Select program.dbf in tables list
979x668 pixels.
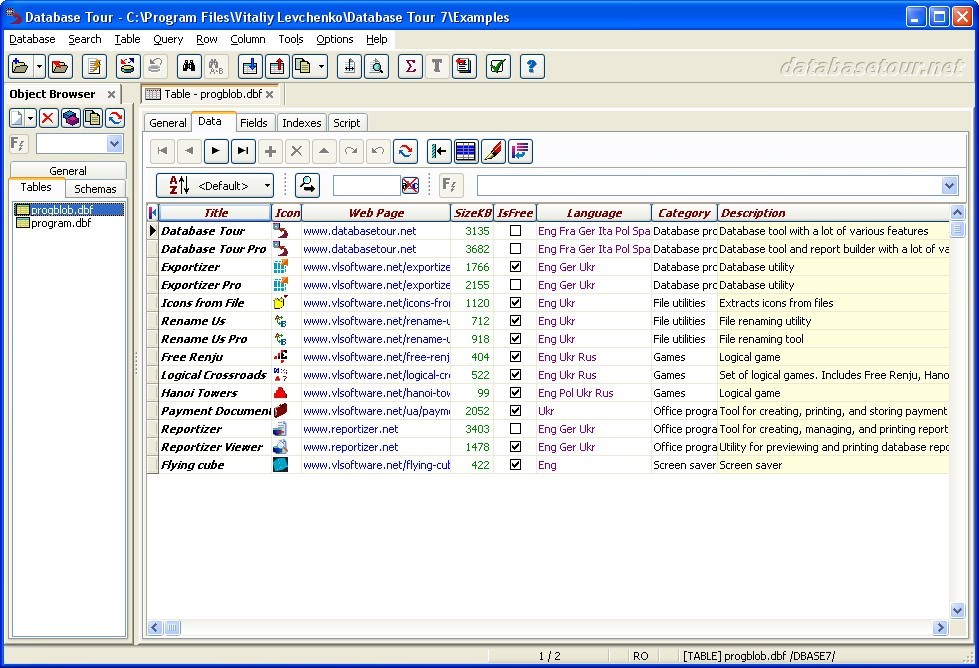point(61,223)
